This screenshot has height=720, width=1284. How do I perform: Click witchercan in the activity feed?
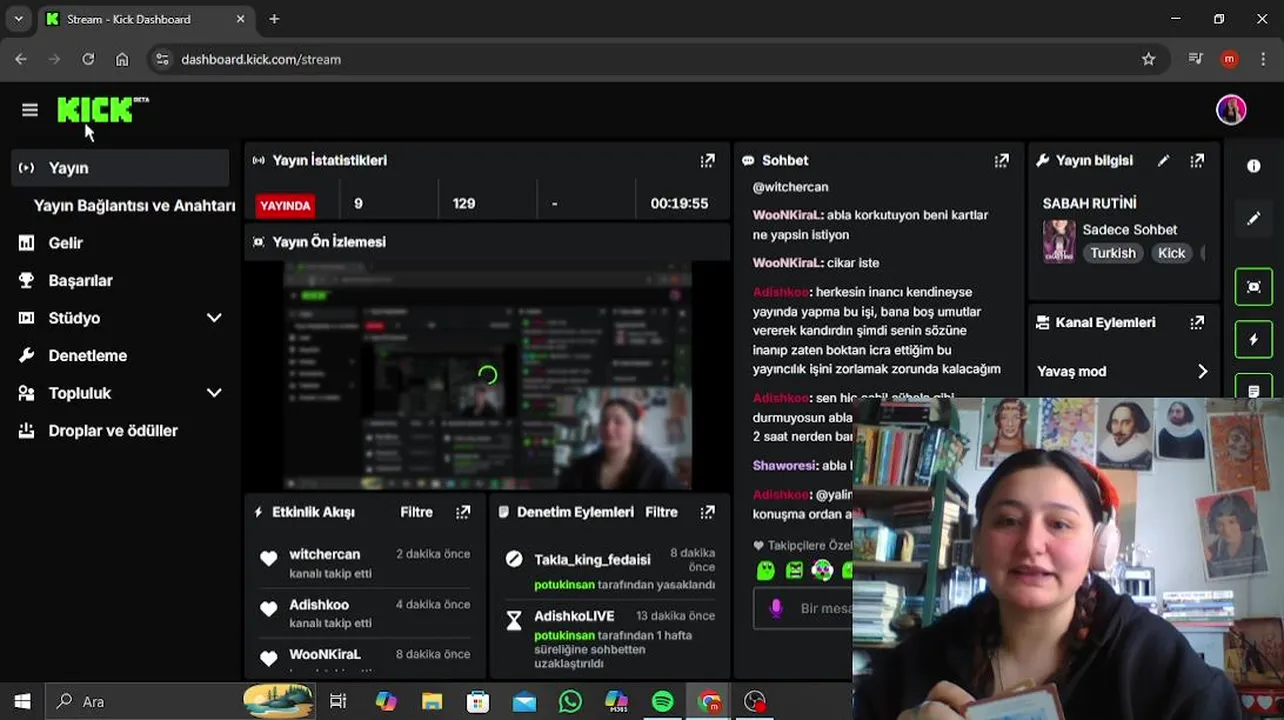point(324,554)
